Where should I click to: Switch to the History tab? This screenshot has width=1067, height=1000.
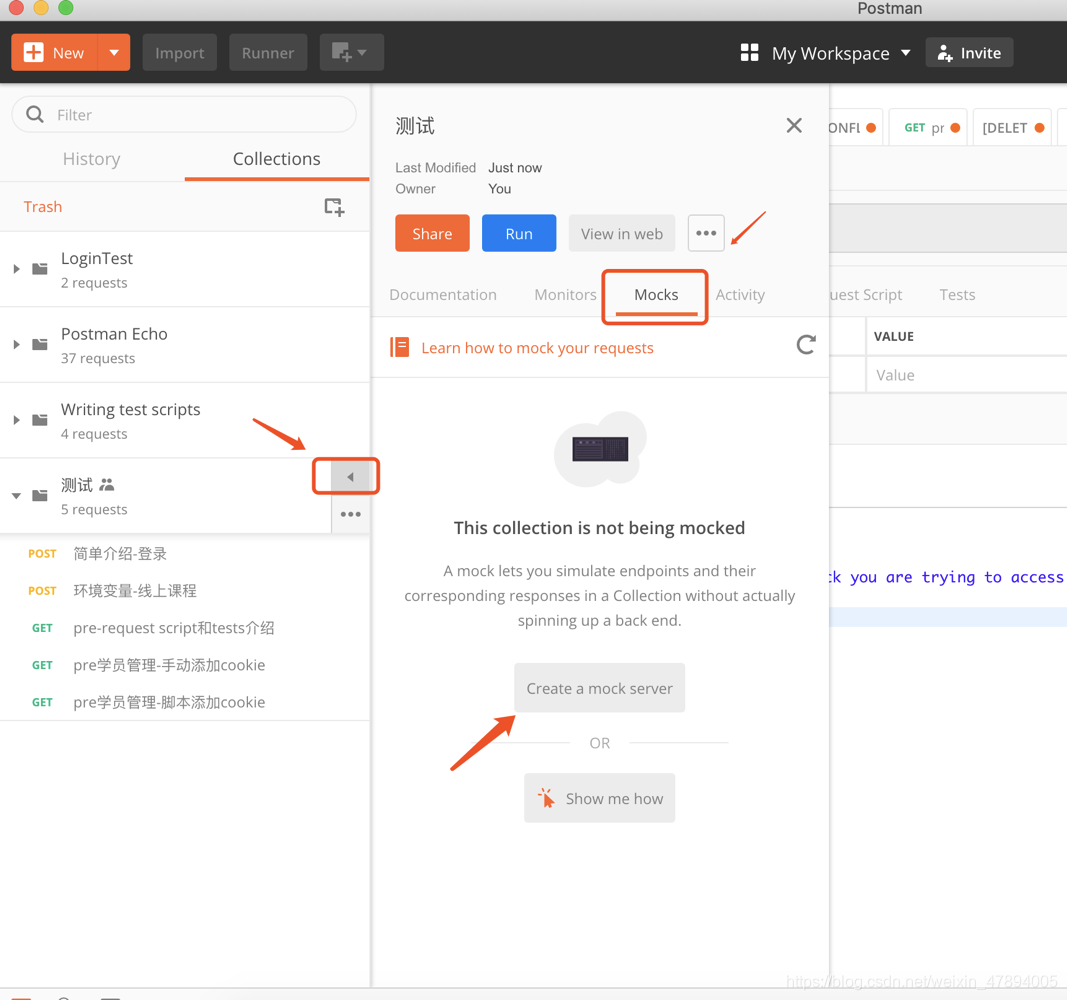coord(92,159)
